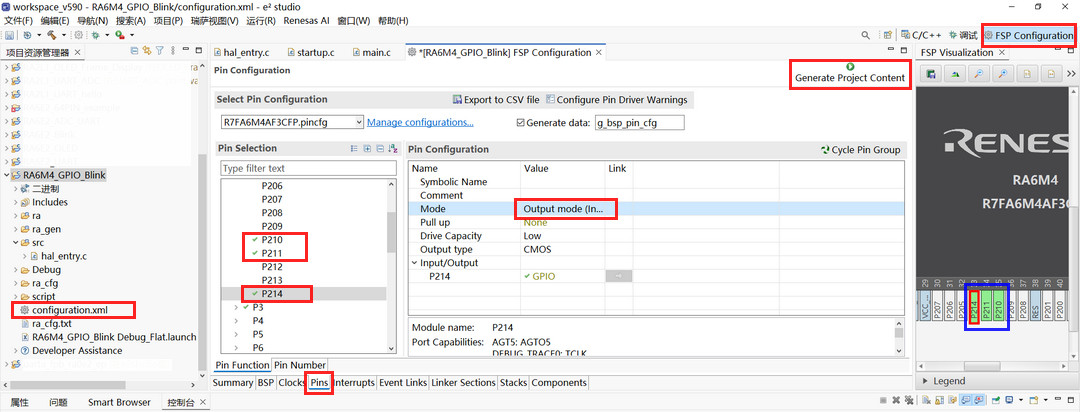1080x412 pixels.
Task: Click the Drive Capacity Low value
Action: click(532, 236)
